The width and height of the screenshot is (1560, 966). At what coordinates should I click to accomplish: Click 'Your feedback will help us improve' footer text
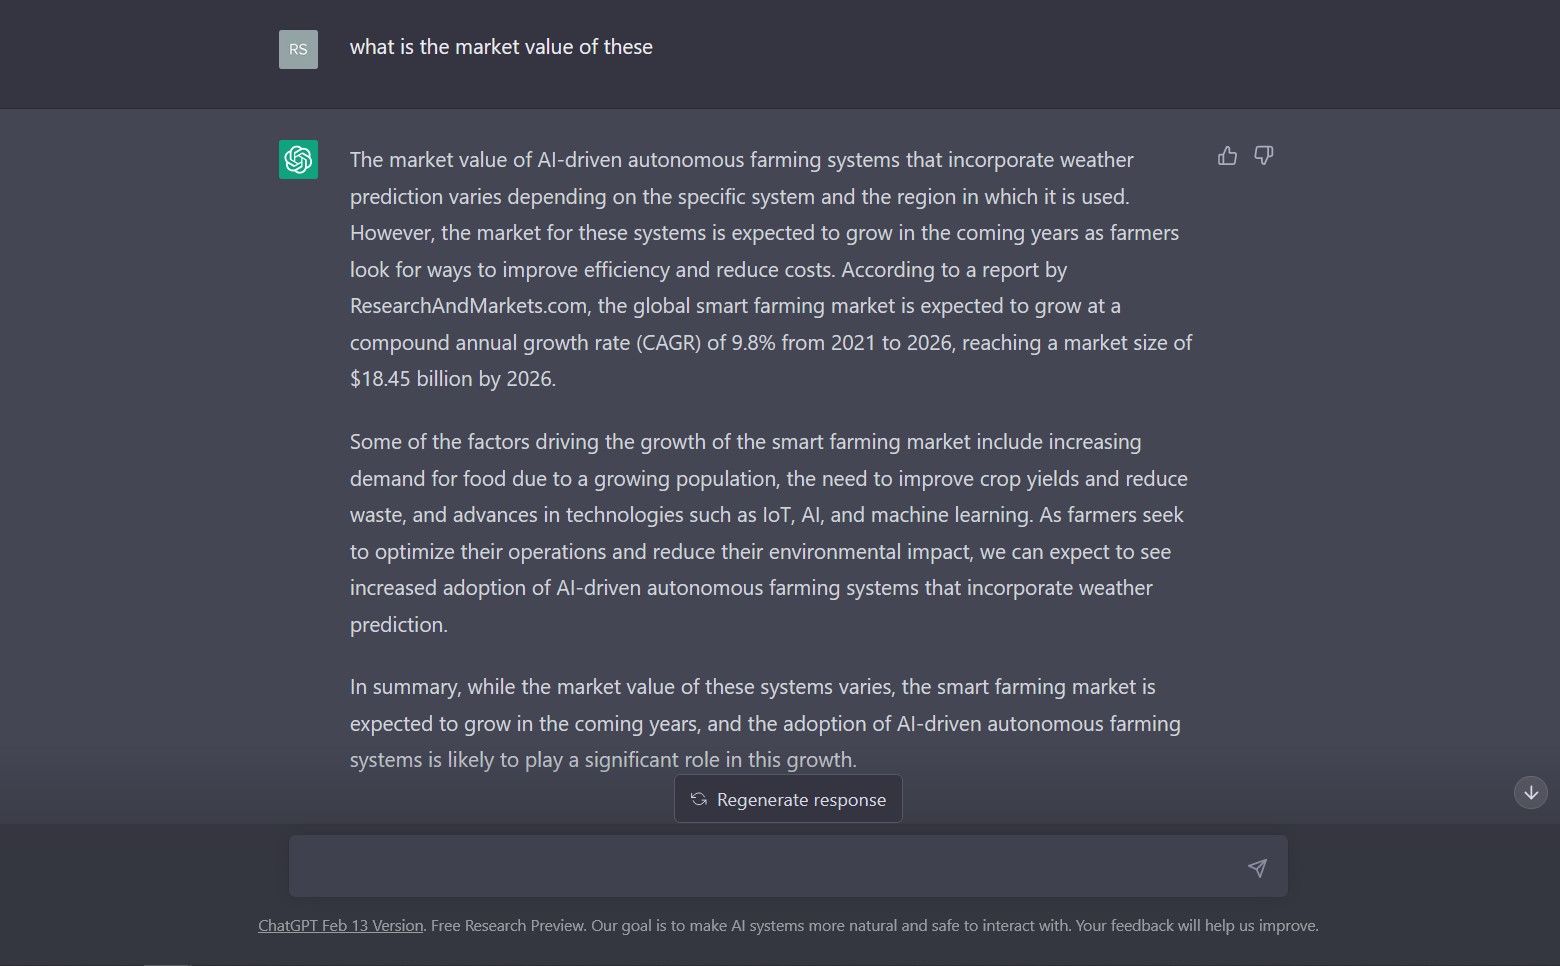[x=1196, y=926]
